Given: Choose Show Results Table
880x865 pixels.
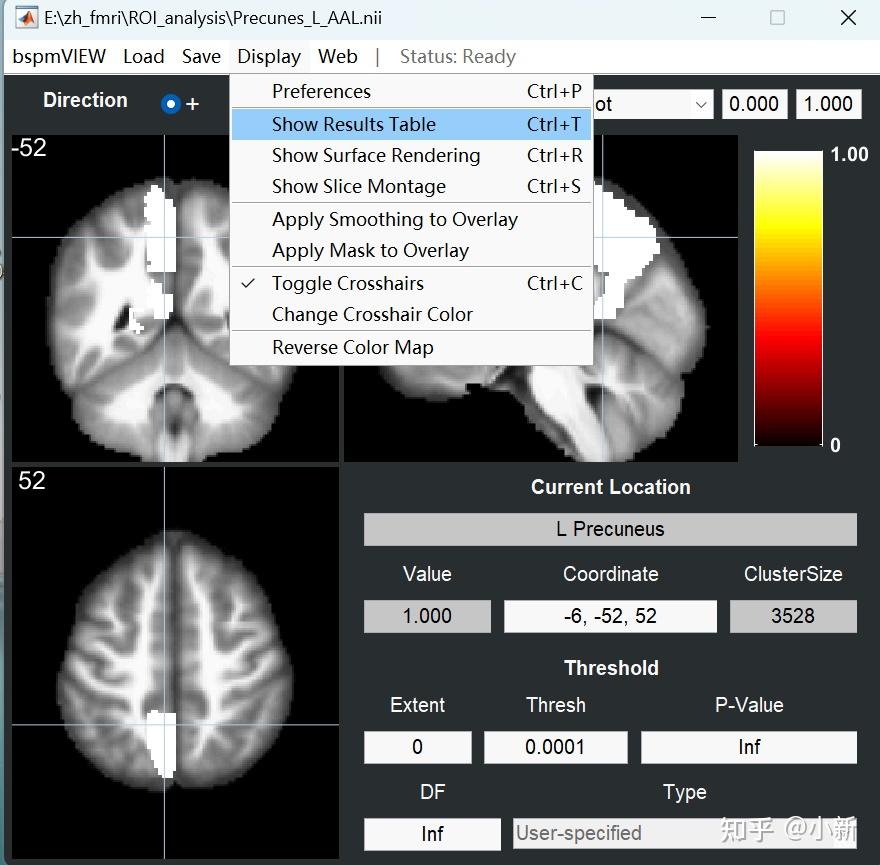Looking at the screenshot, I should pos(412,124).
